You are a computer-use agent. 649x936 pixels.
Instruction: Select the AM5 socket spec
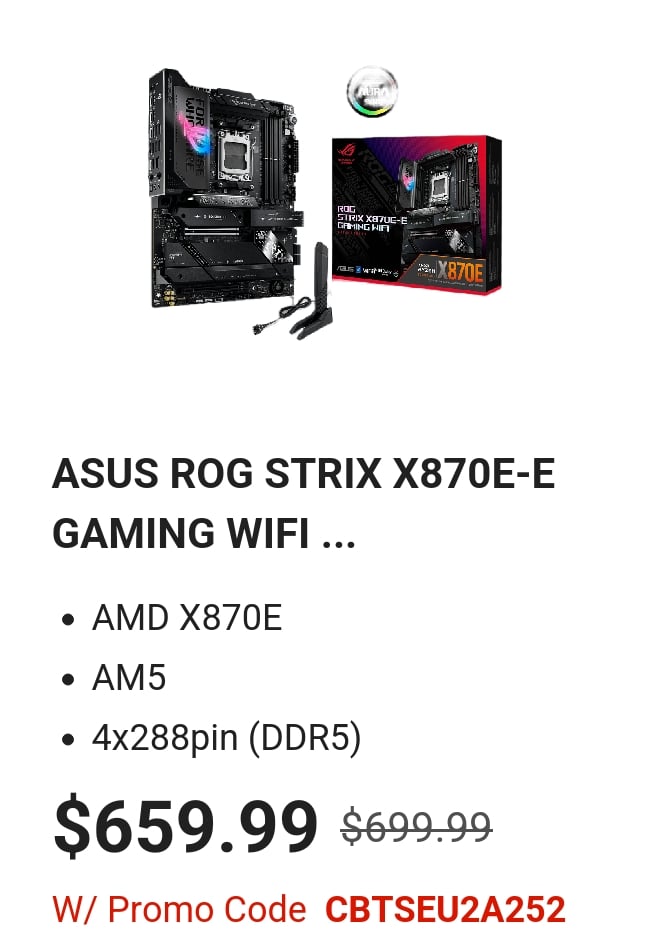click(128, 678)
